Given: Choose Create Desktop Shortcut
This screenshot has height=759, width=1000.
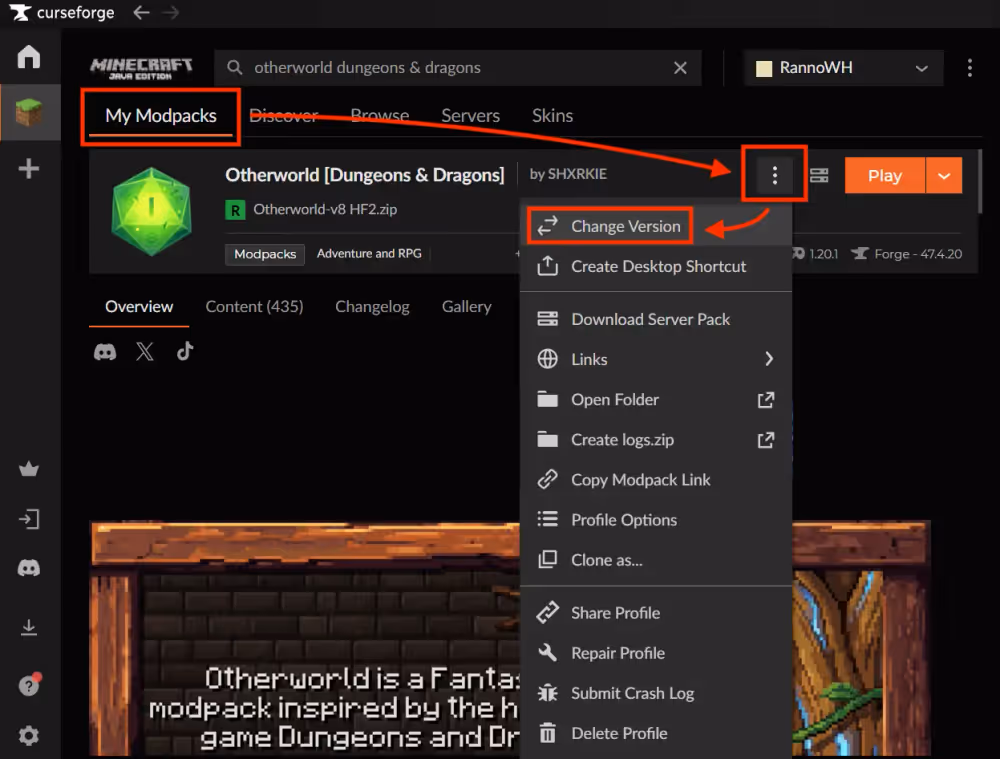Looking at the screenshot, I should [x=656, y=266].
